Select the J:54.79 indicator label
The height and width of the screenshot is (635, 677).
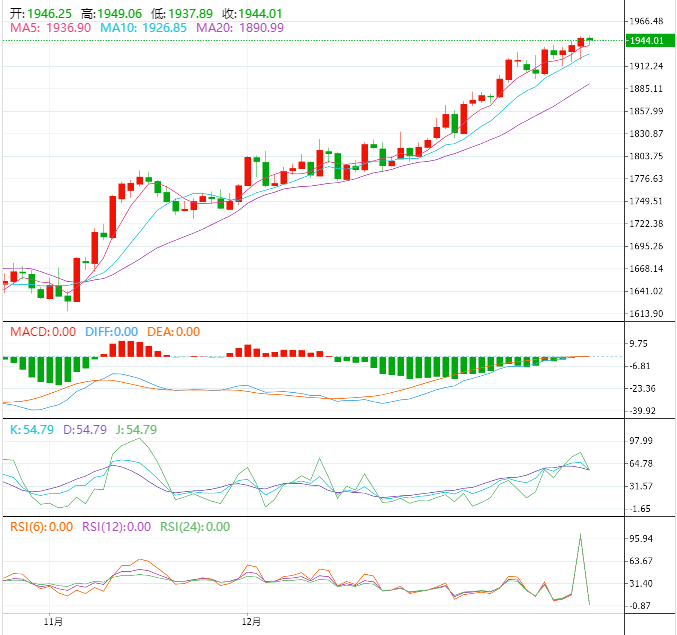pyautogui.click(x=136, y=430)
